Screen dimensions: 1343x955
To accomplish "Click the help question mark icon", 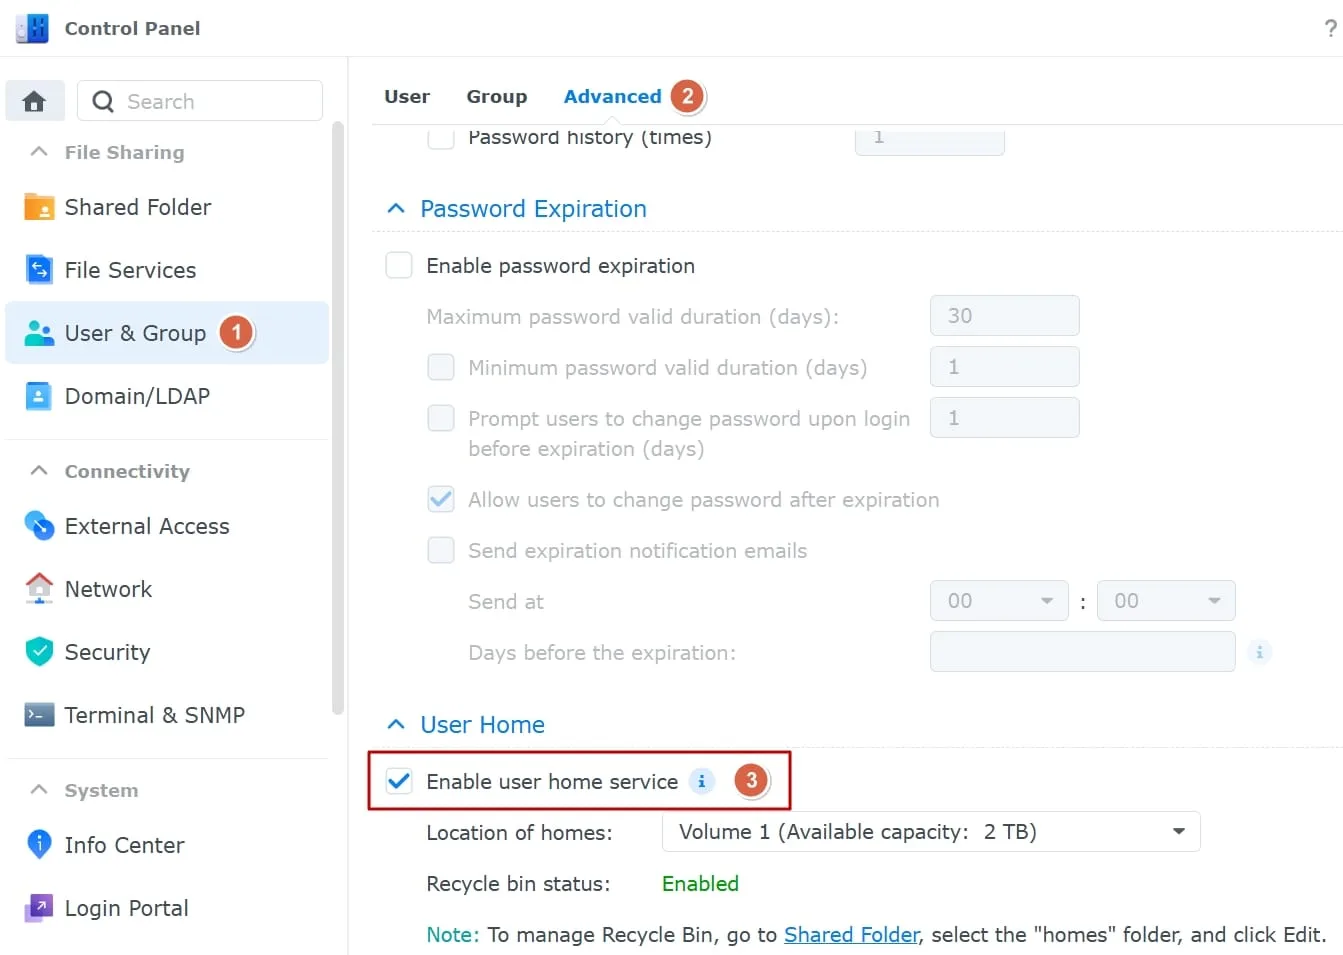I will tap(1330, 28).
